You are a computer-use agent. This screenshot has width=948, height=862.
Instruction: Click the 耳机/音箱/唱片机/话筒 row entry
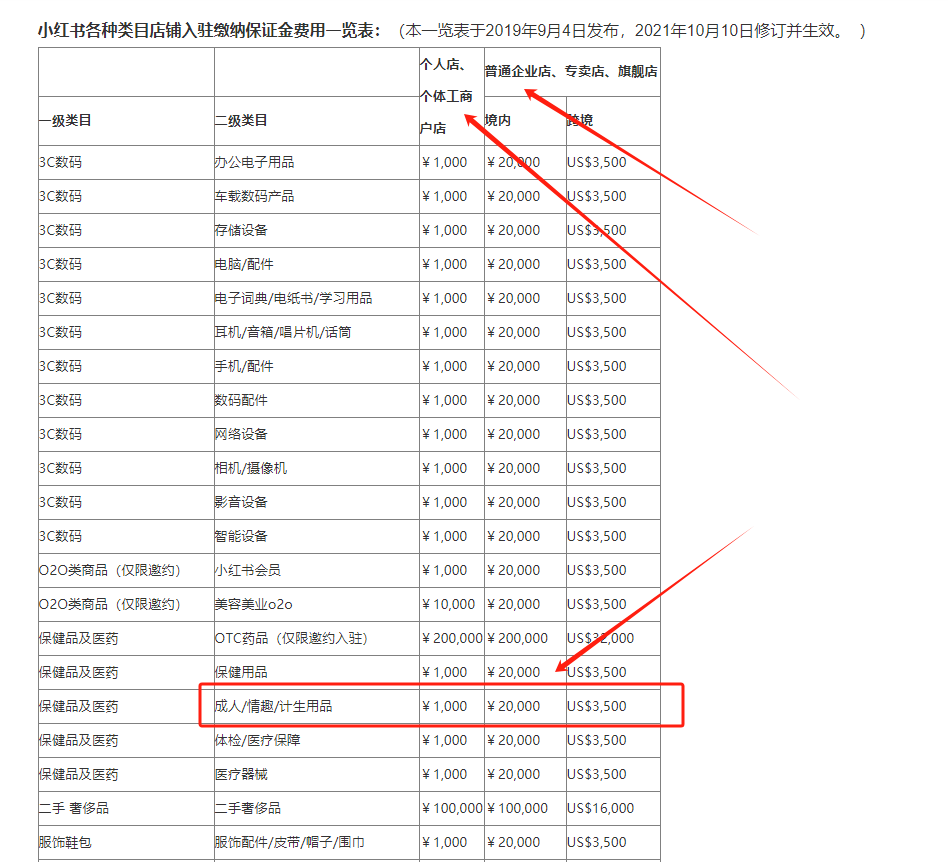tap(282, 332)
